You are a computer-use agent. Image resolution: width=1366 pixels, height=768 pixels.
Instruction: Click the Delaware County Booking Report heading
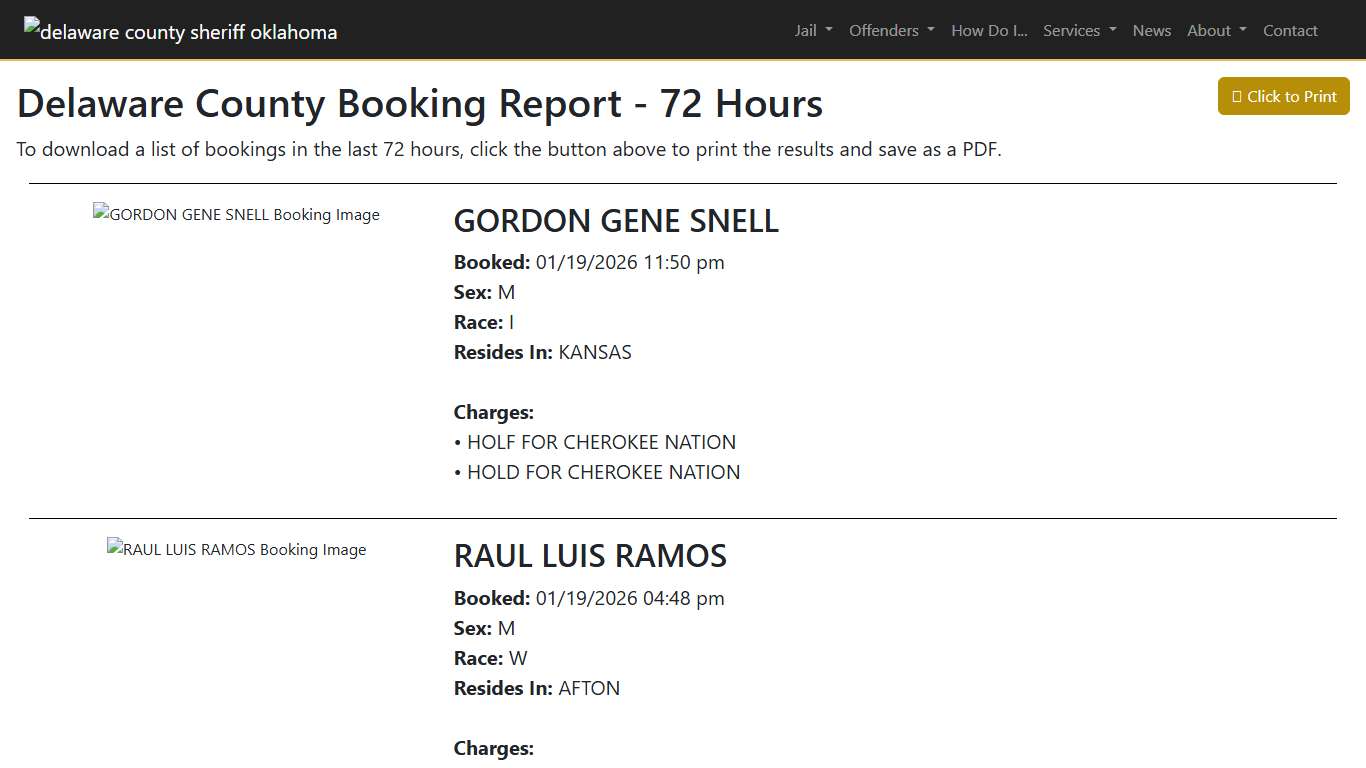(x=420, y=103)
